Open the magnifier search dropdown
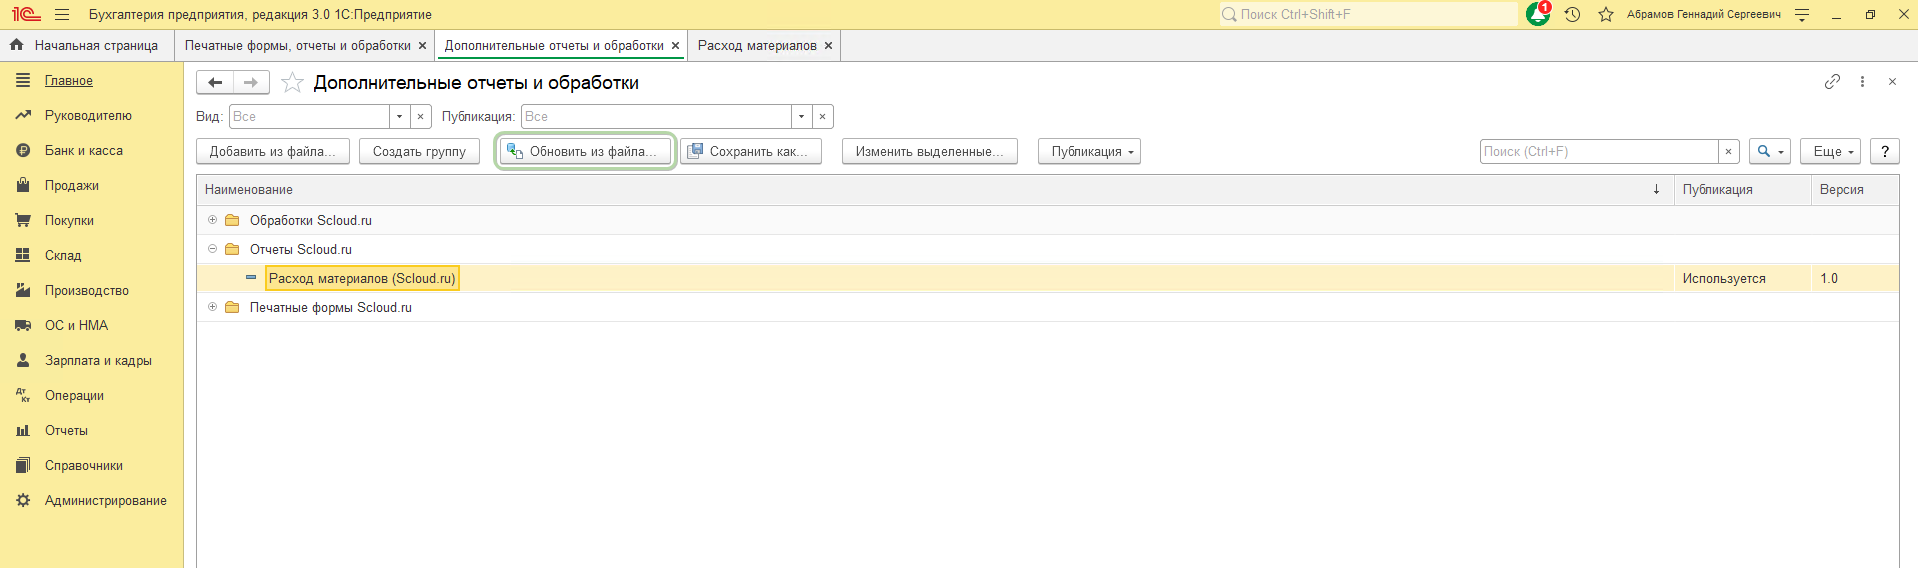 [x=1770, y=151]
